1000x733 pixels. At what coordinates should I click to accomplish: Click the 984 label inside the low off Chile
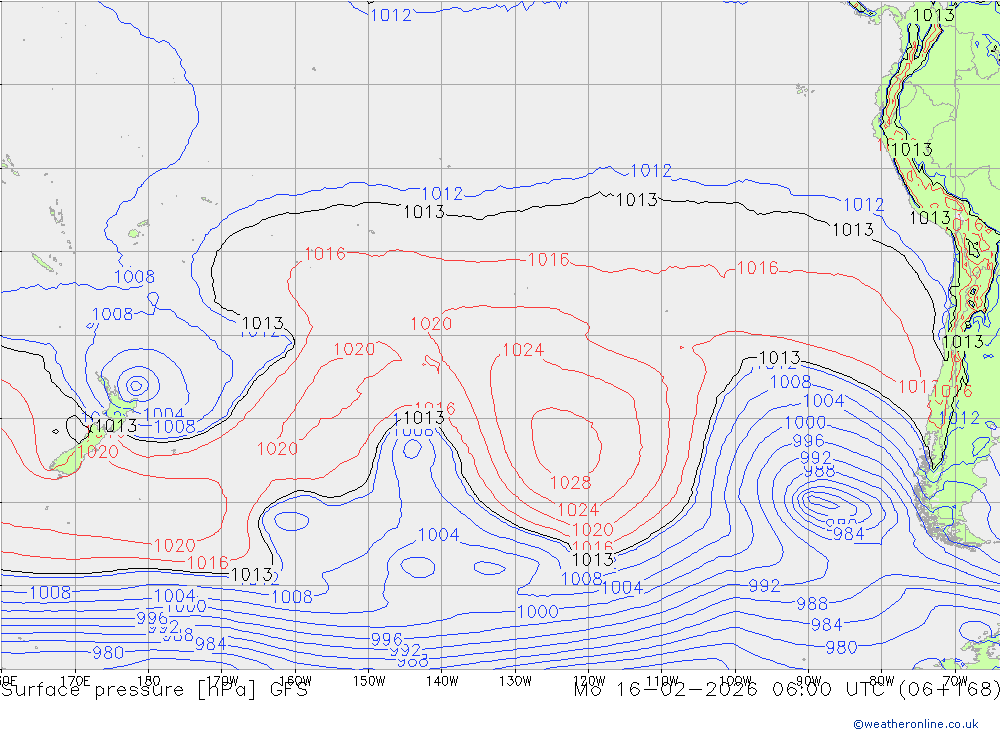848,534
